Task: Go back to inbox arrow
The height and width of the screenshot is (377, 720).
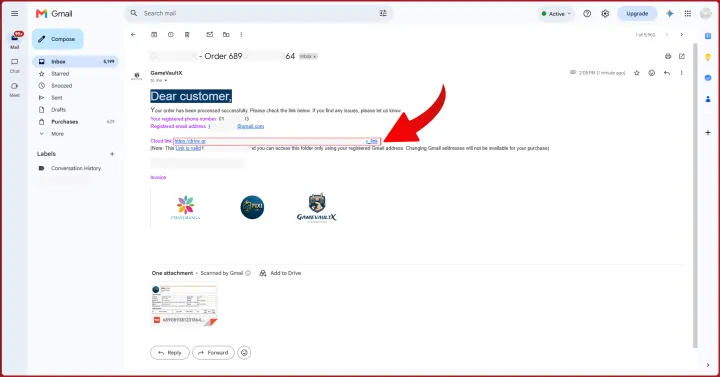Action: click(133, 34)
